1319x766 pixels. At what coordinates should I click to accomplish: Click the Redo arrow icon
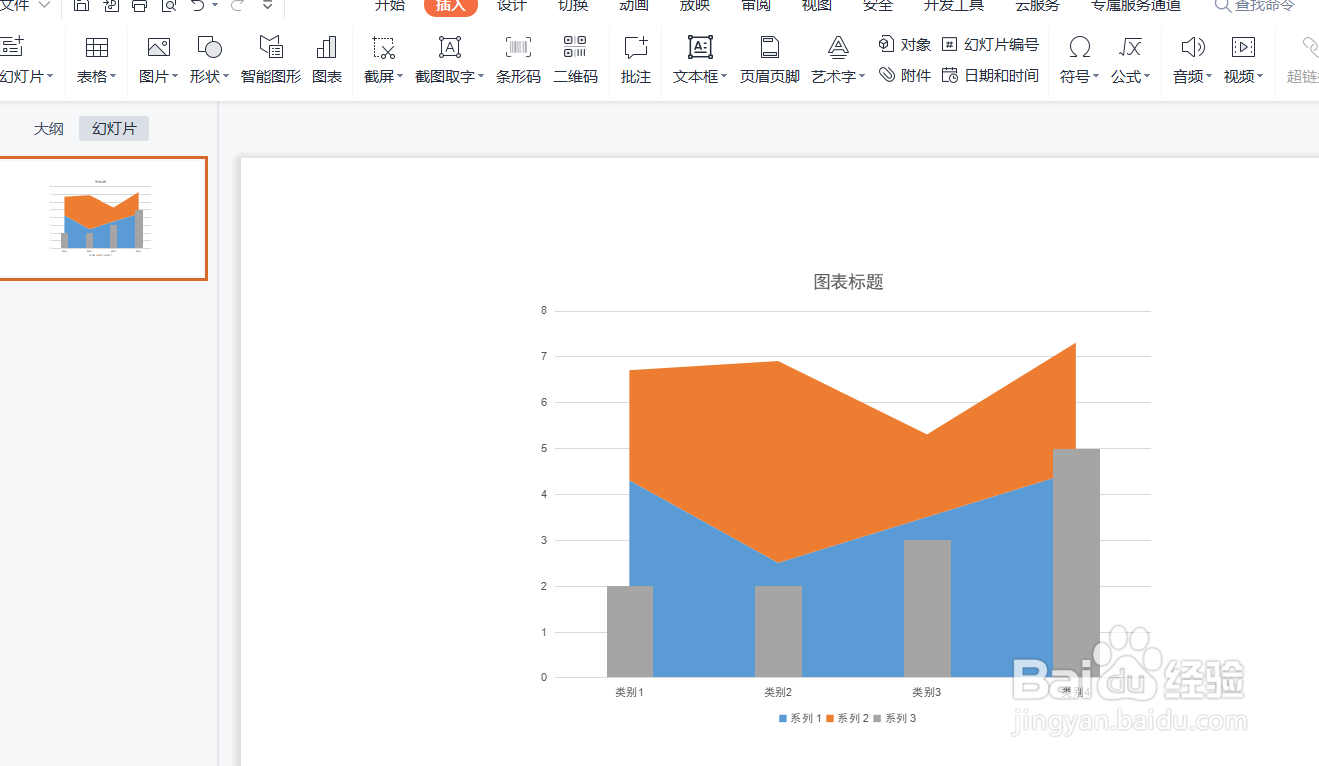238,5
